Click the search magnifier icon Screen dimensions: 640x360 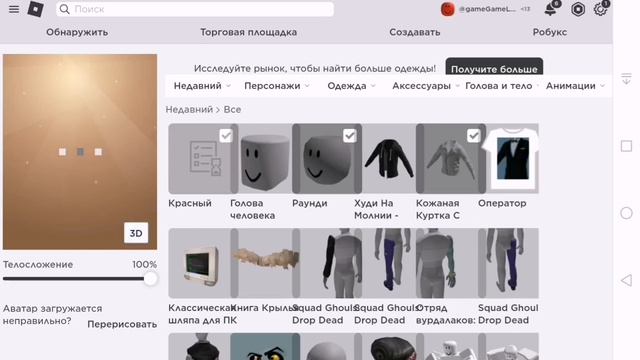point(64,9)
